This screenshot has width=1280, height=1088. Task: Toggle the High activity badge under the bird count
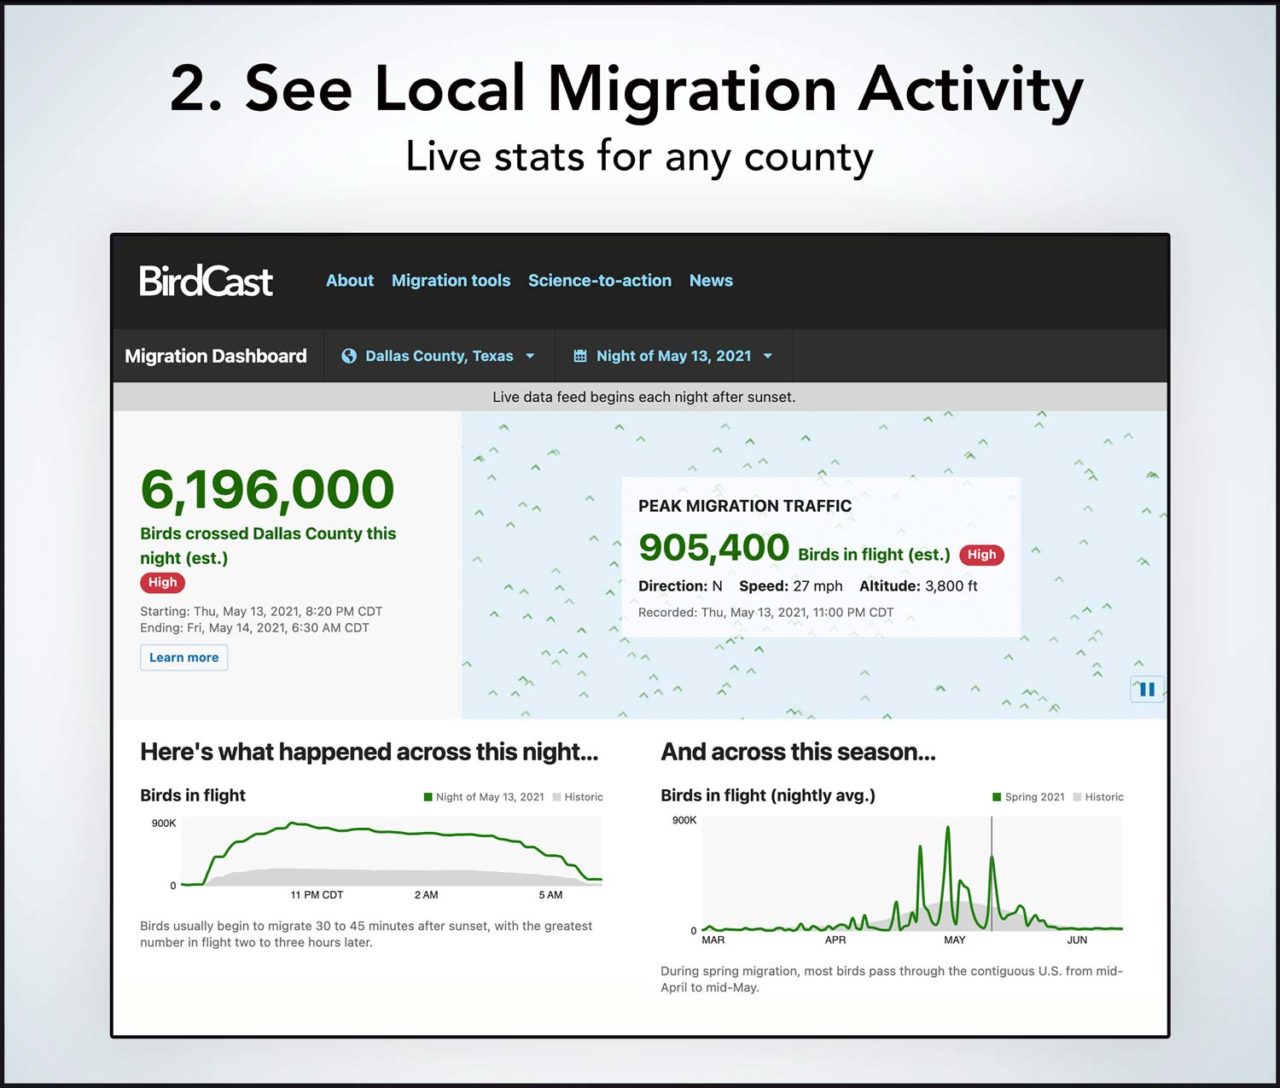click(162, 582)
